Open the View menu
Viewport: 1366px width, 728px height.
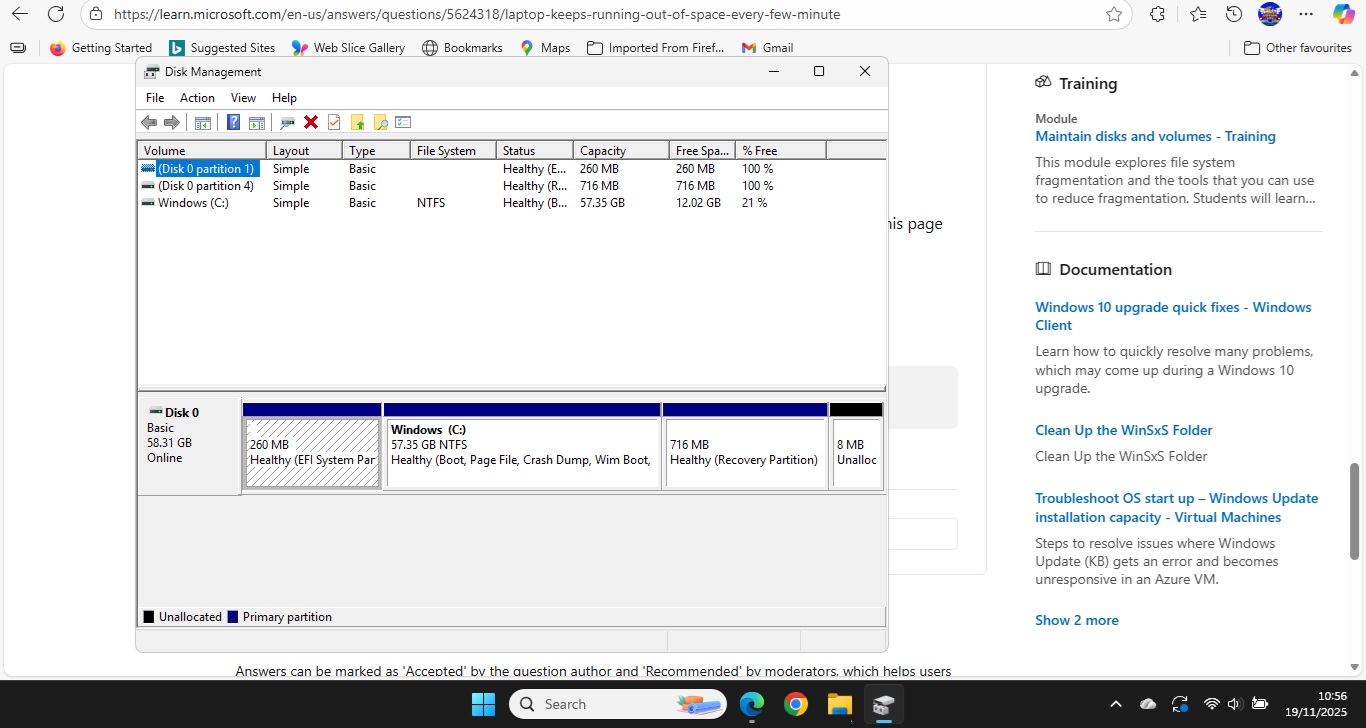(x=243, y=97)
